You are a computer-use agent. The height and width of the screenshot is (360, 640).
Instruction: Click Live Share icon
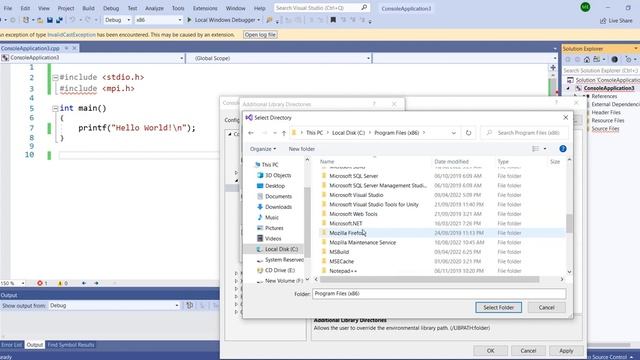tap(603, 20)
